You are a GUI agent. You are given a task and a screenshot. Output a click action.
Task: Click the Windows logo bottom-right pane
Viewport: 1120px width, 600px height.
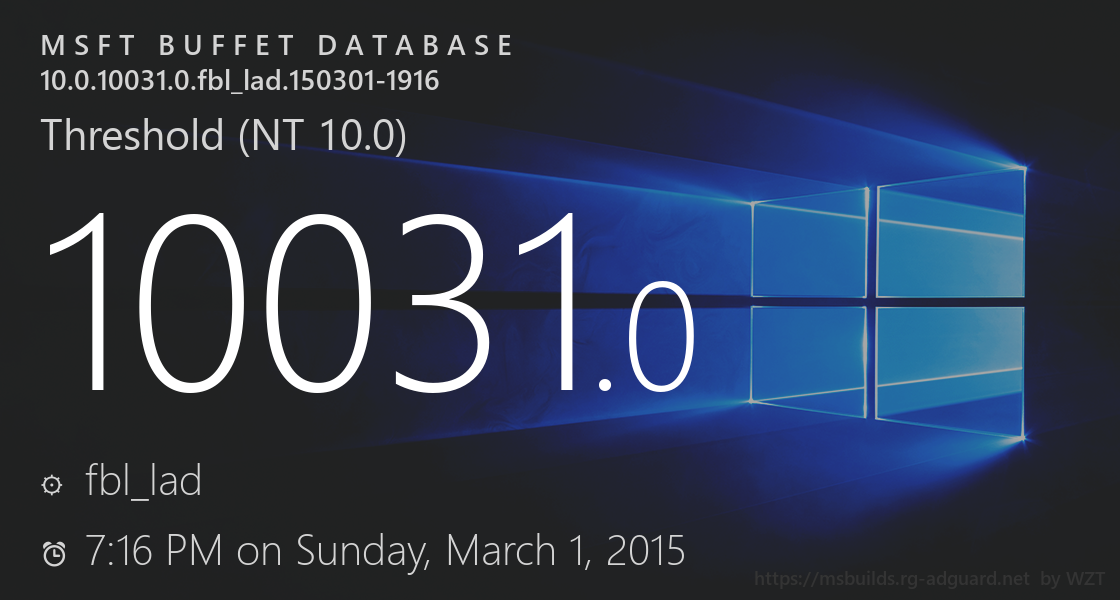(x=950, y=368)
